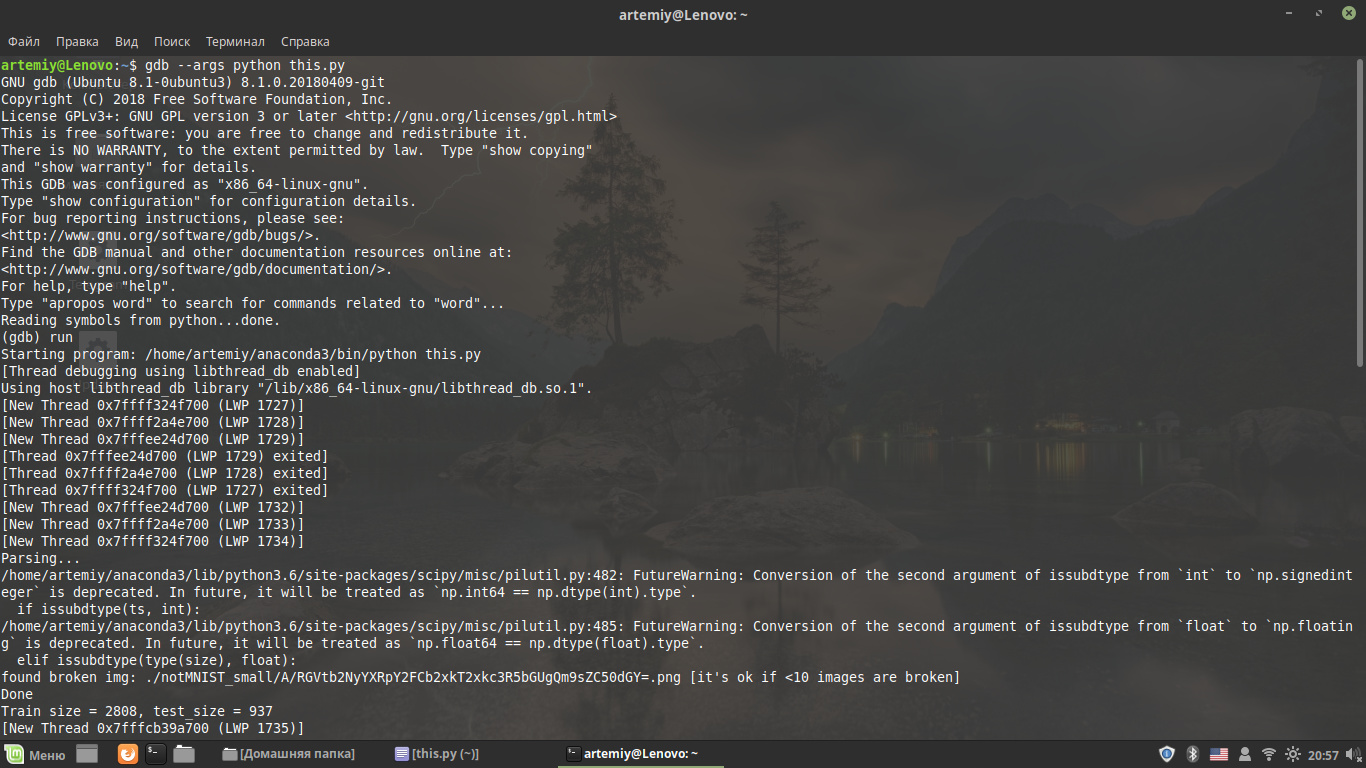The height and width of the screenshot is (768, 1366).
Task: Open the update manager shield icon
Action: click(x=1166, y=754)
